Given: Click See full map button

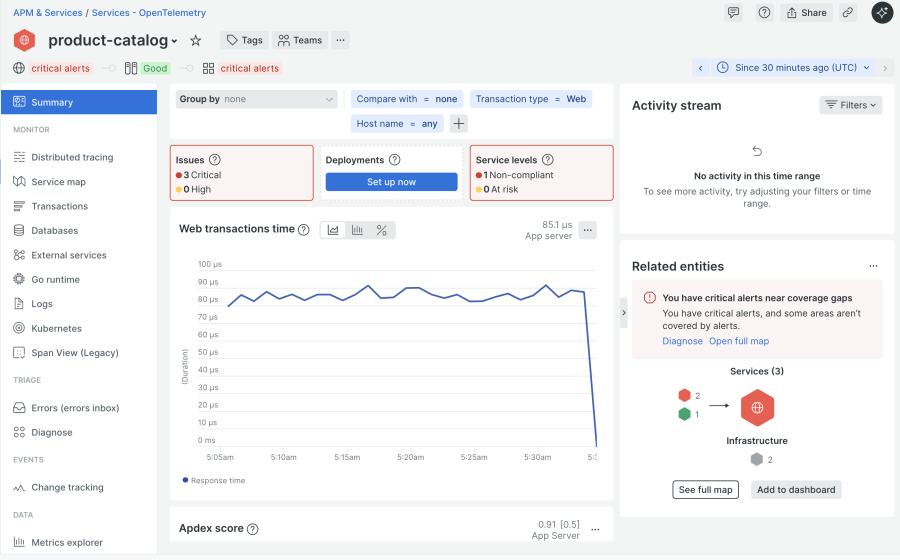Looking at the screenshot, I should pyautogui.click(x=705, y=489).
